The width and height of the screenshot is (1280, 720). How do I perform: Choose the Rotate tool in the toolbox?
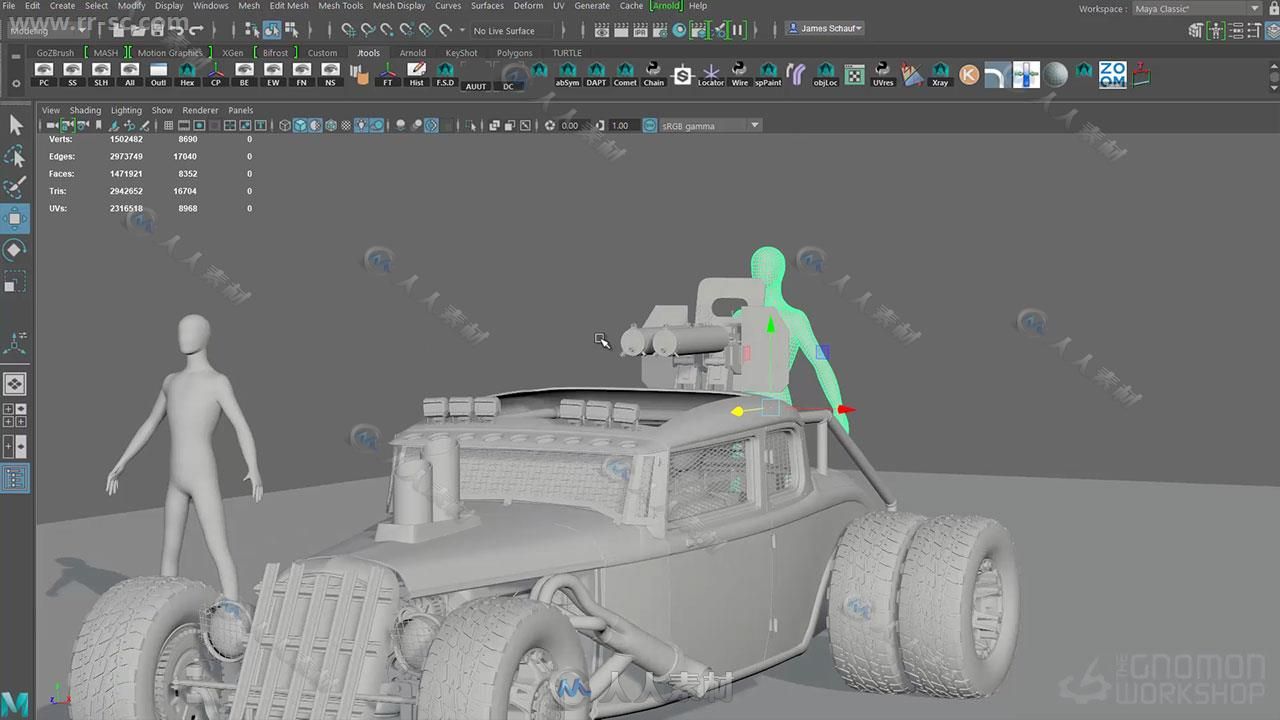click(x=15, y=250)
